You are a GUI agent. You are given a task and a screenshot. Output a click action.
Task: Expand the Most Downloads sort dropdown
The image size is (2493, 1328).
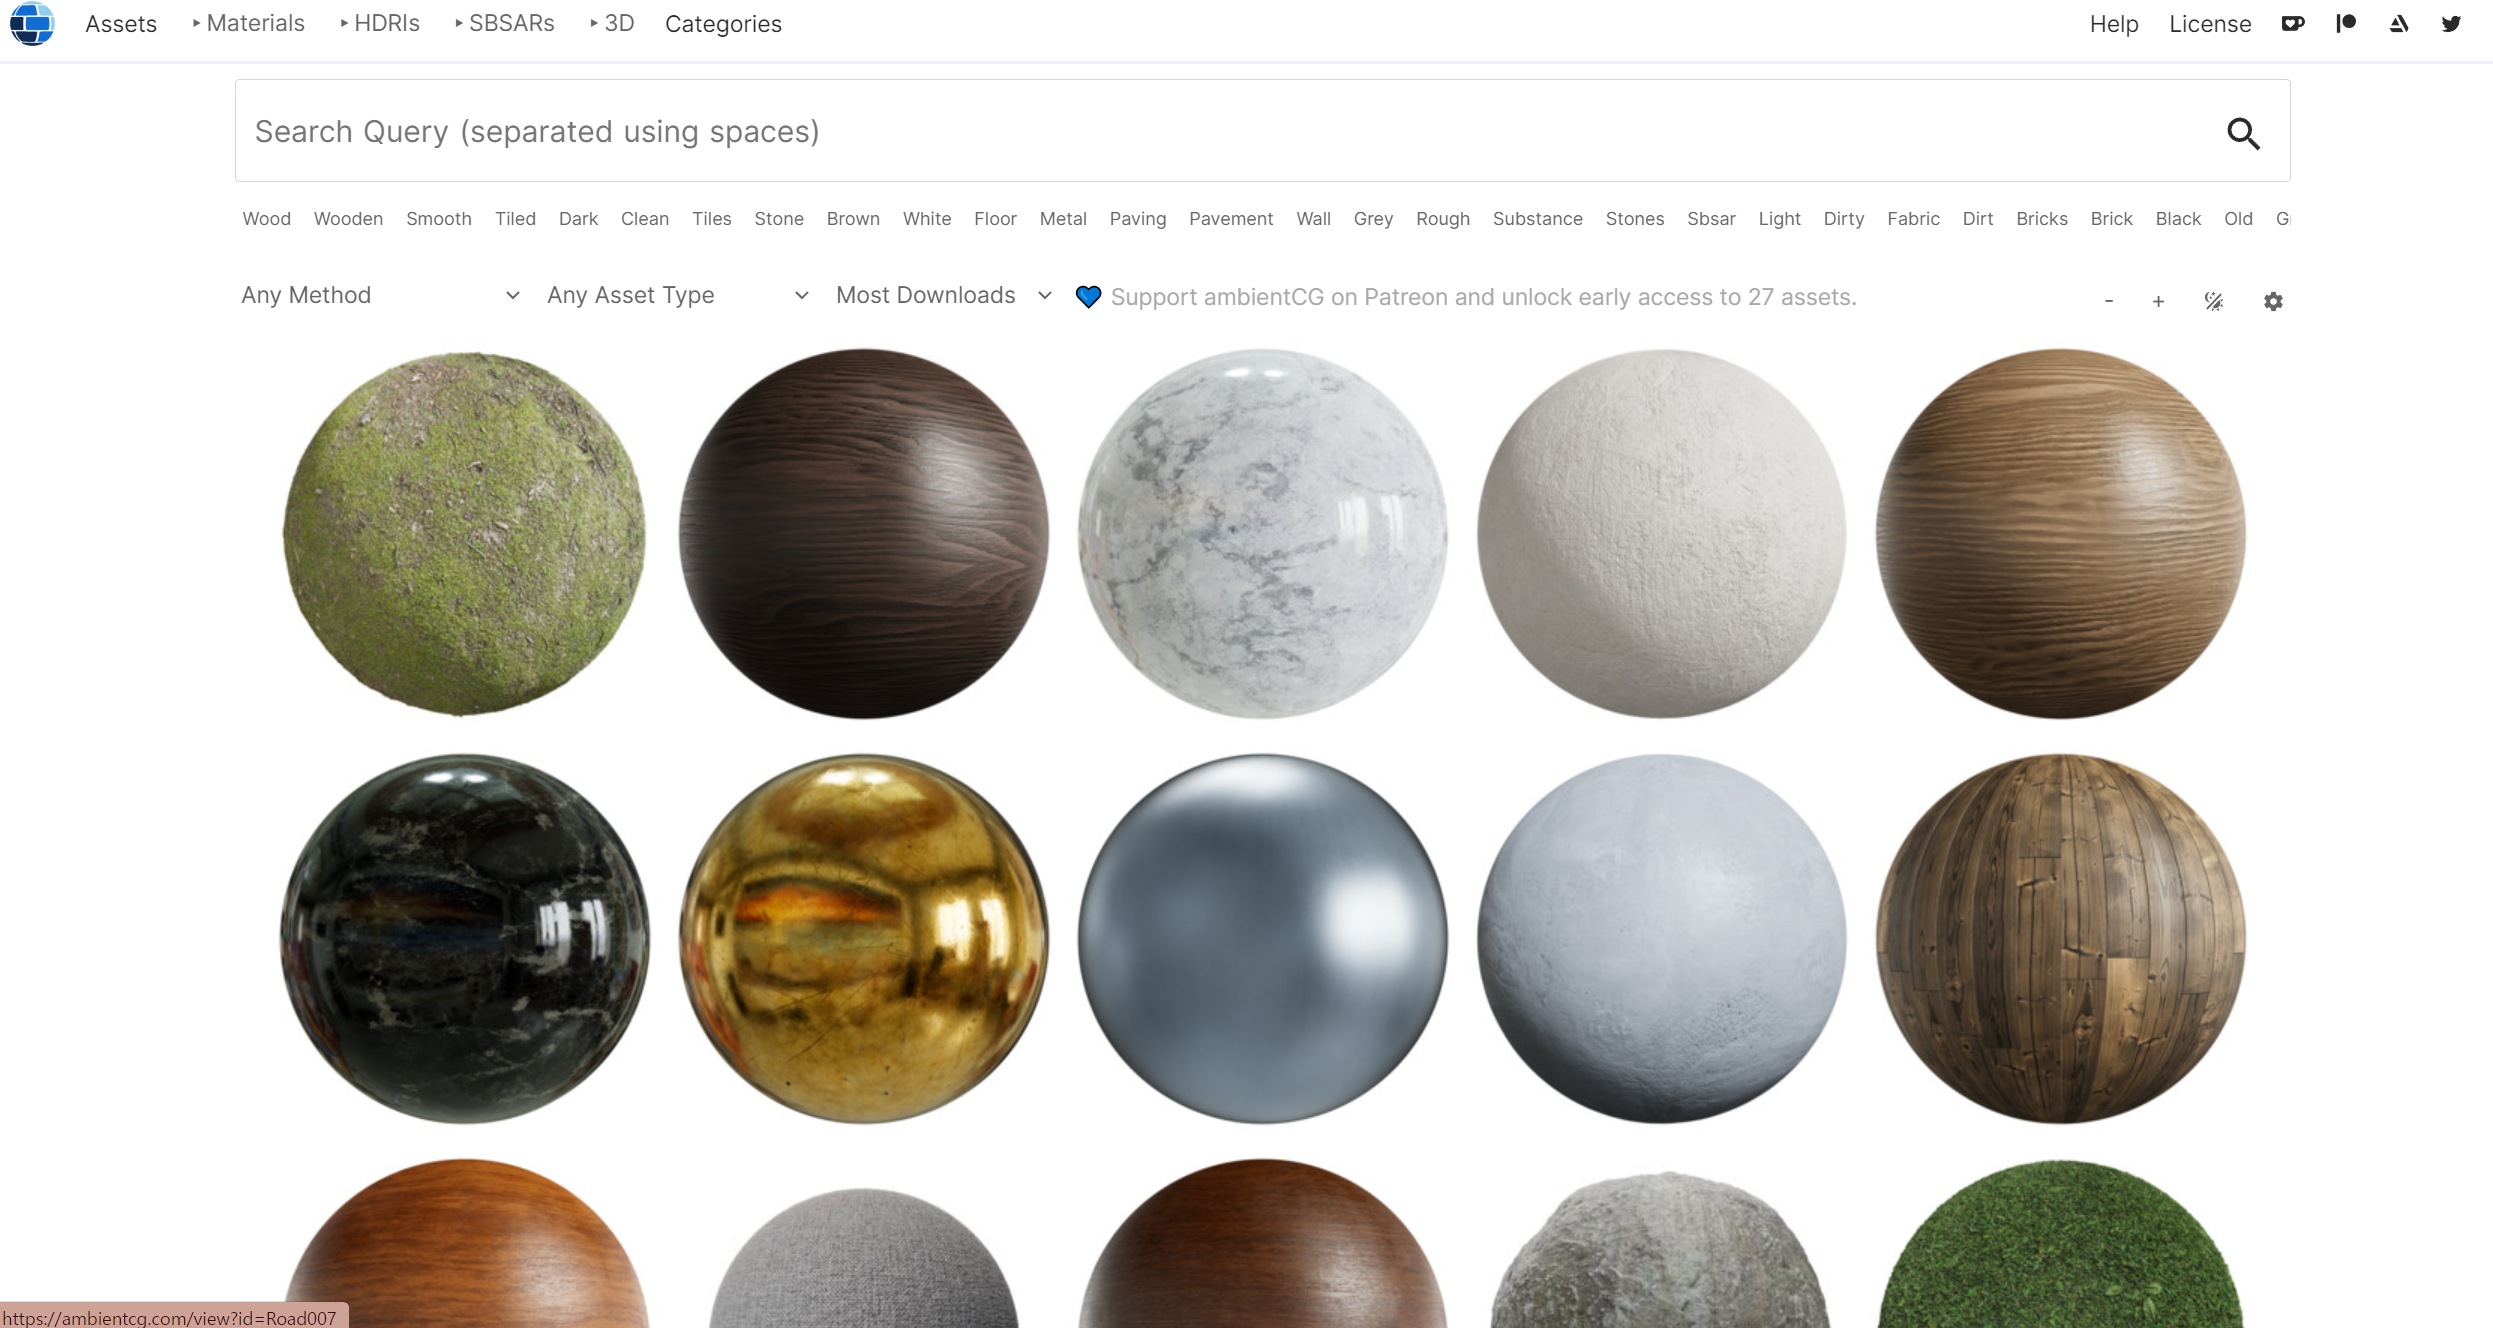(943, 295)
